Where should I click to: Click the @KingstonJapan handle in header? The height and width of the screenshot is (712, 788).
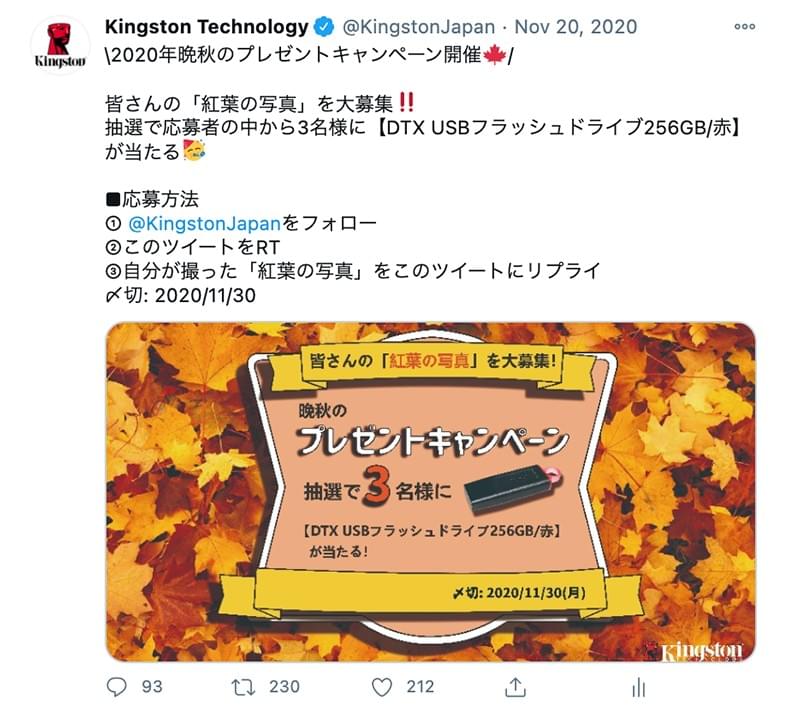coord(418,27)
